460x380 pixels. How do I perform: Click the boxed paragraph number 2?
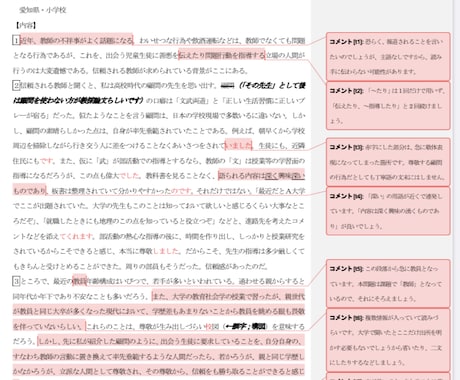[16, 85]
